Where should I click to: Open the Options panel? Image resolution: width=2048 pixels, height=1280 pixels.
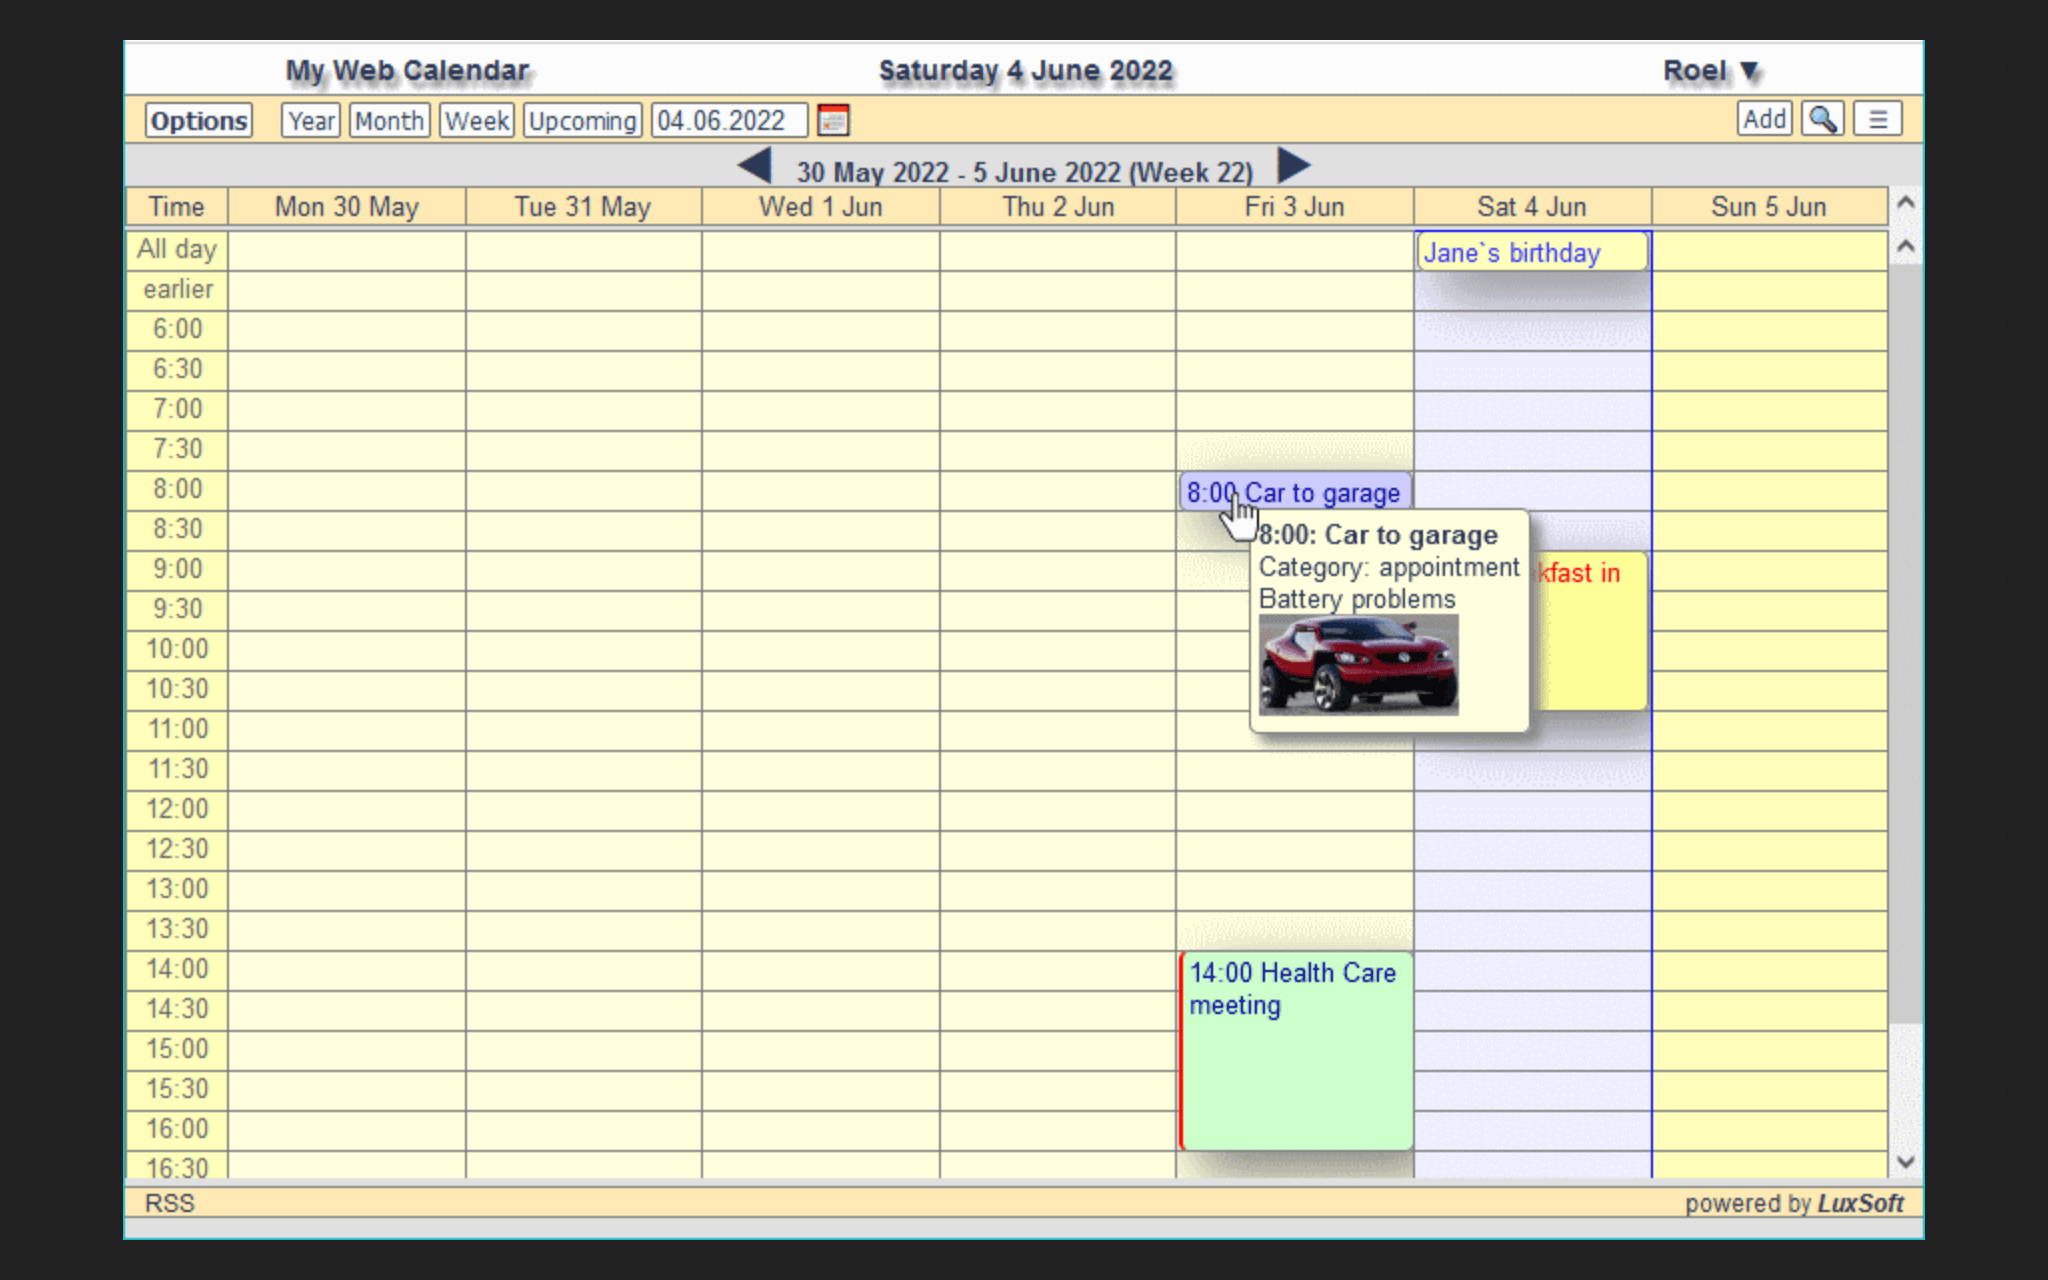[199, 121]
